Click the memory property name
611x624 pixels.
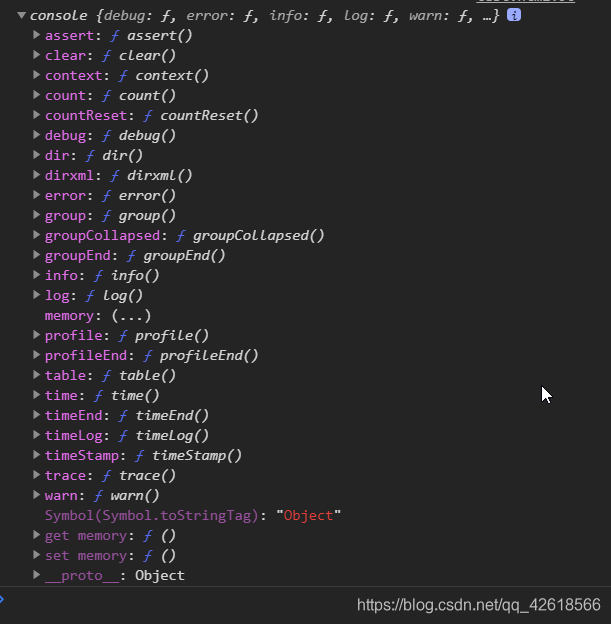(69, 316)
